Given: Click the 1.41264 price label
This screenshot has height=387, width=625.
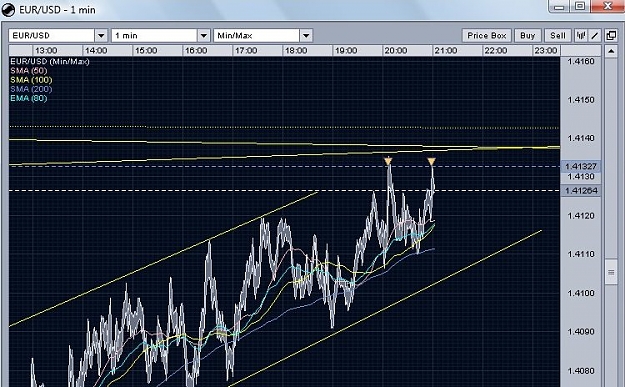Looking at the screenshot, I should click(x=581, y=191).
